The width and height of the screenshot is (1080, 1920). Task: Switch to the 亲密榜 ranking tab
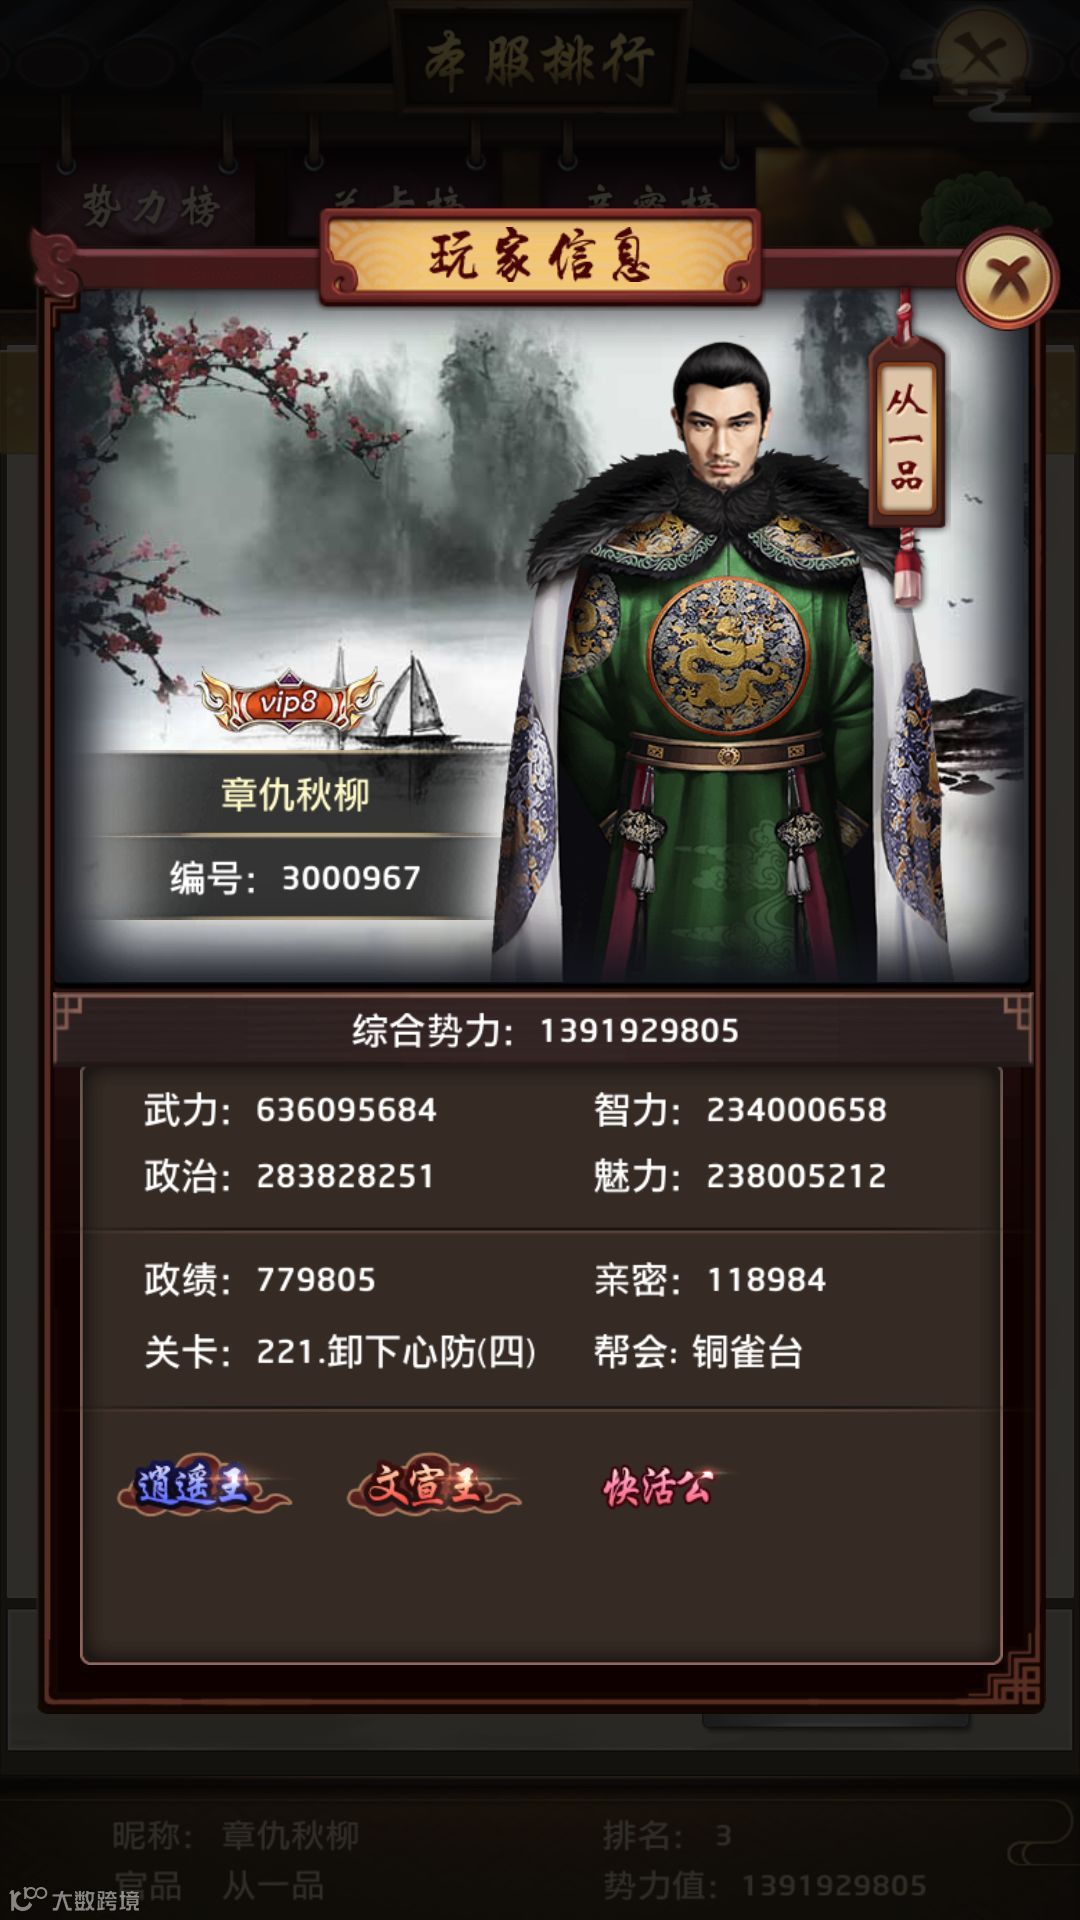pyautogui.click(x=650, y=200)
